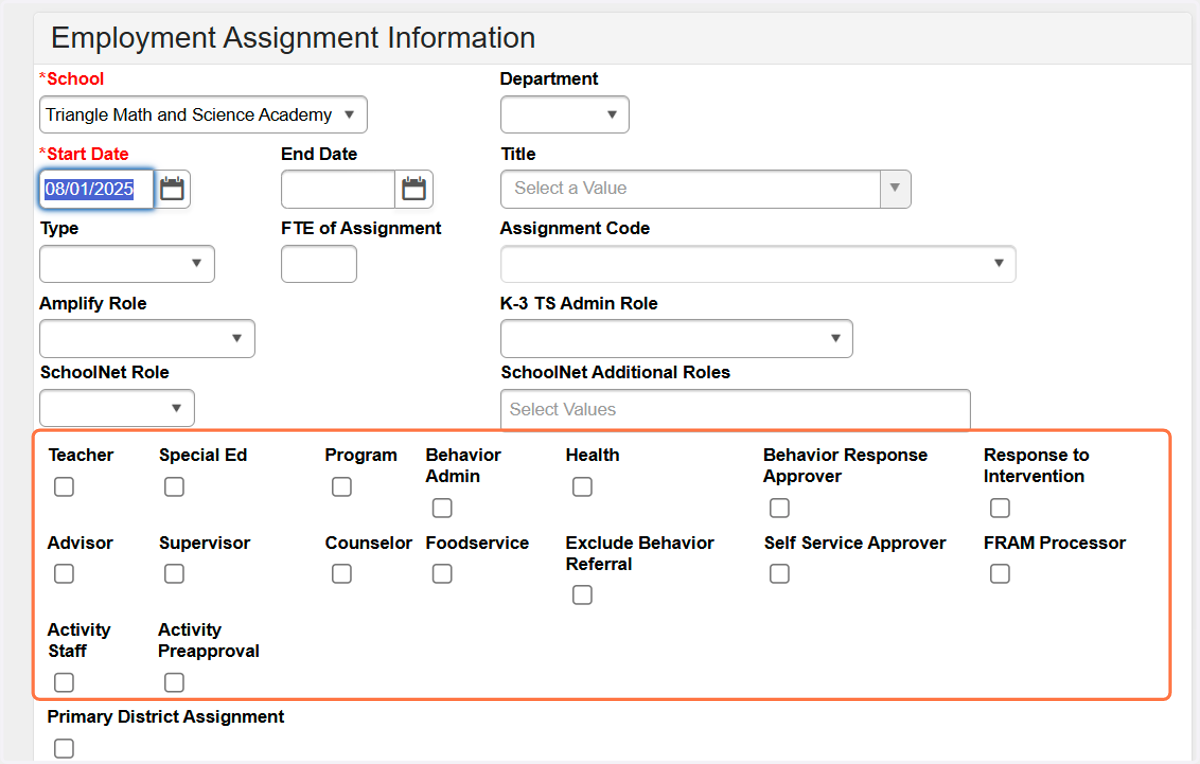Click the Start Date input field
The image size is (1200, 764).
point(96,189)
